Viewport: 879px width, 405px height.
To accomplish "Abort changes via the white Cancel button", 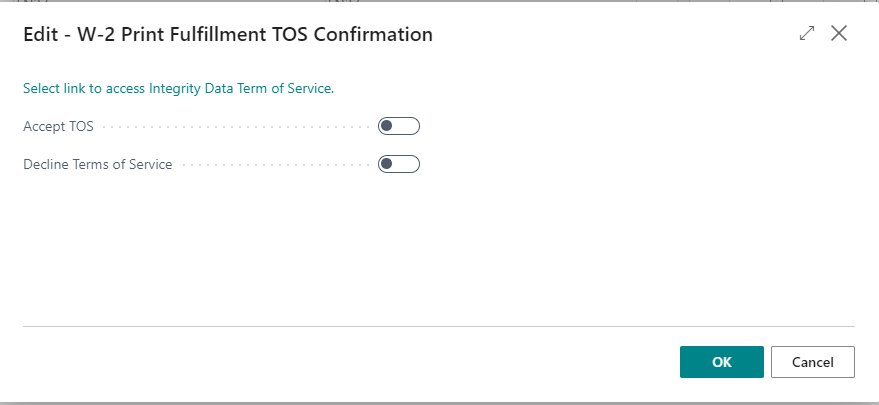I will (812, 362).
